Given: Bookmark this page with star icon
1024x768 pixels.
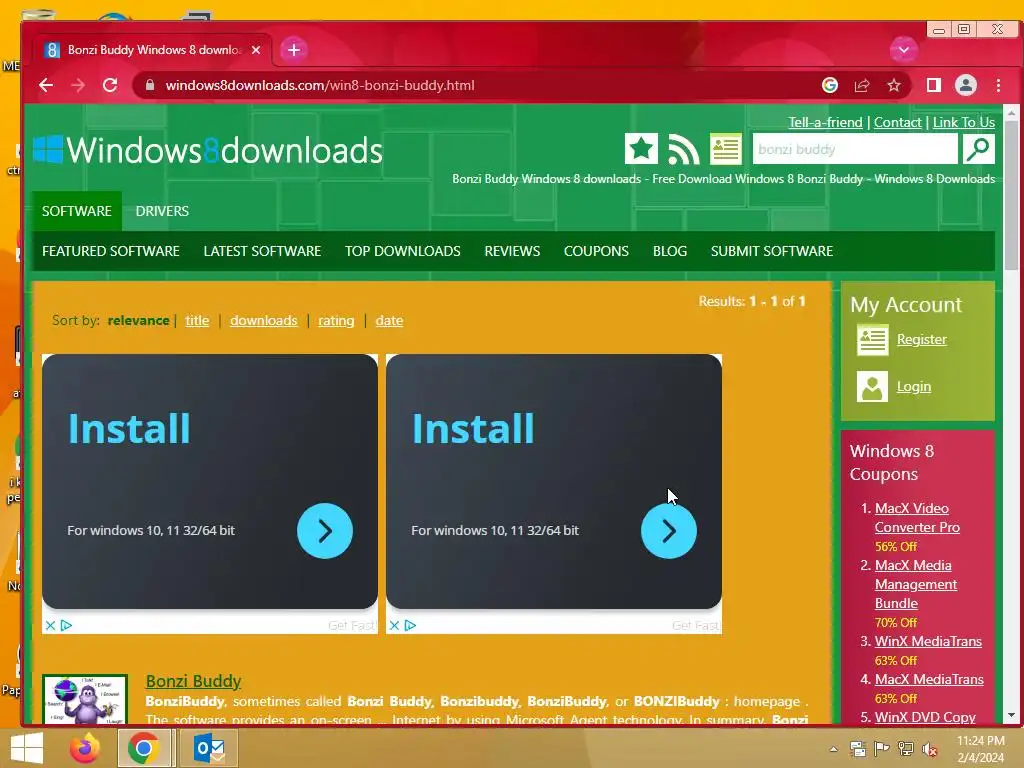Looking at the screenshot, I should (894, 86).
